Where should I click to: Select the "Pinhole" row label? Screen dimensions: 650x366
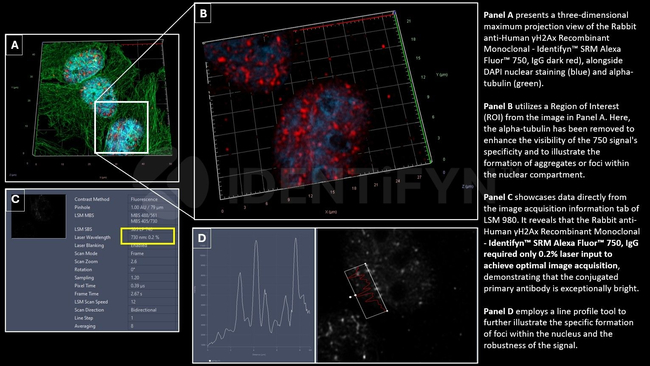coord(82,207)
